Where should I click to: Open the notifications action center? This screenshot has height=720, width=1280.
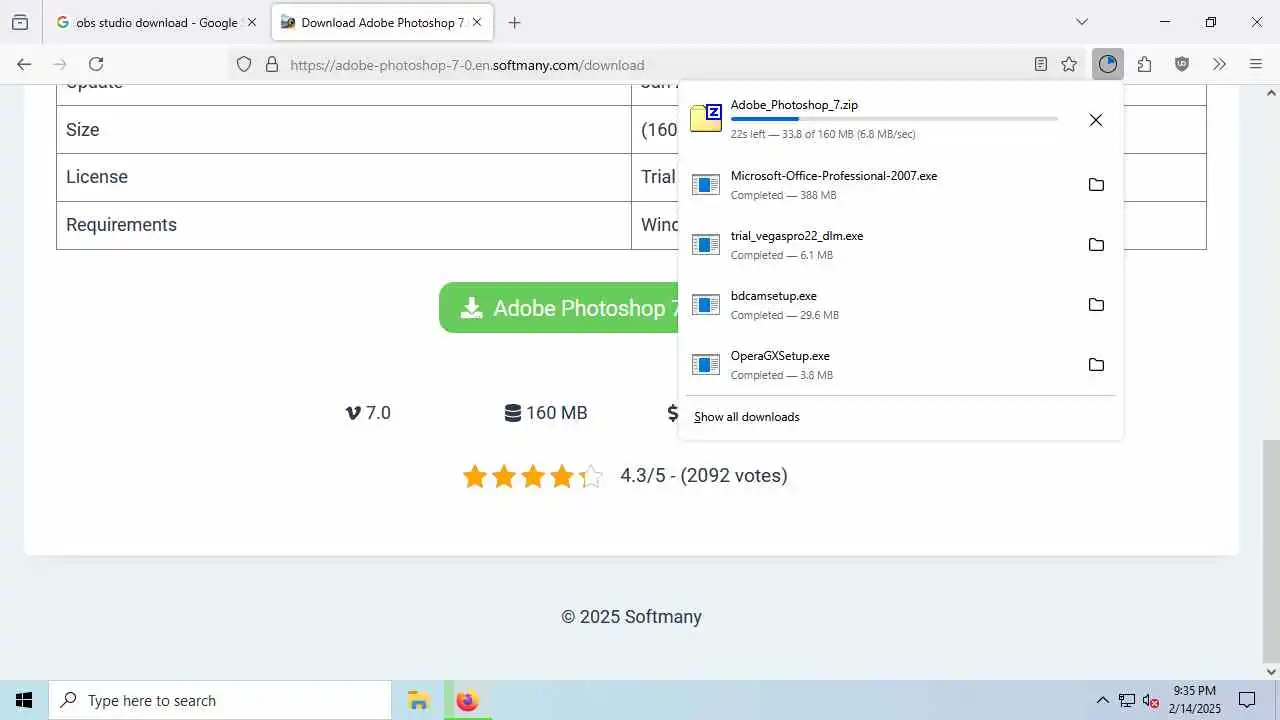pyautogui.click(x=1247, y=700)
